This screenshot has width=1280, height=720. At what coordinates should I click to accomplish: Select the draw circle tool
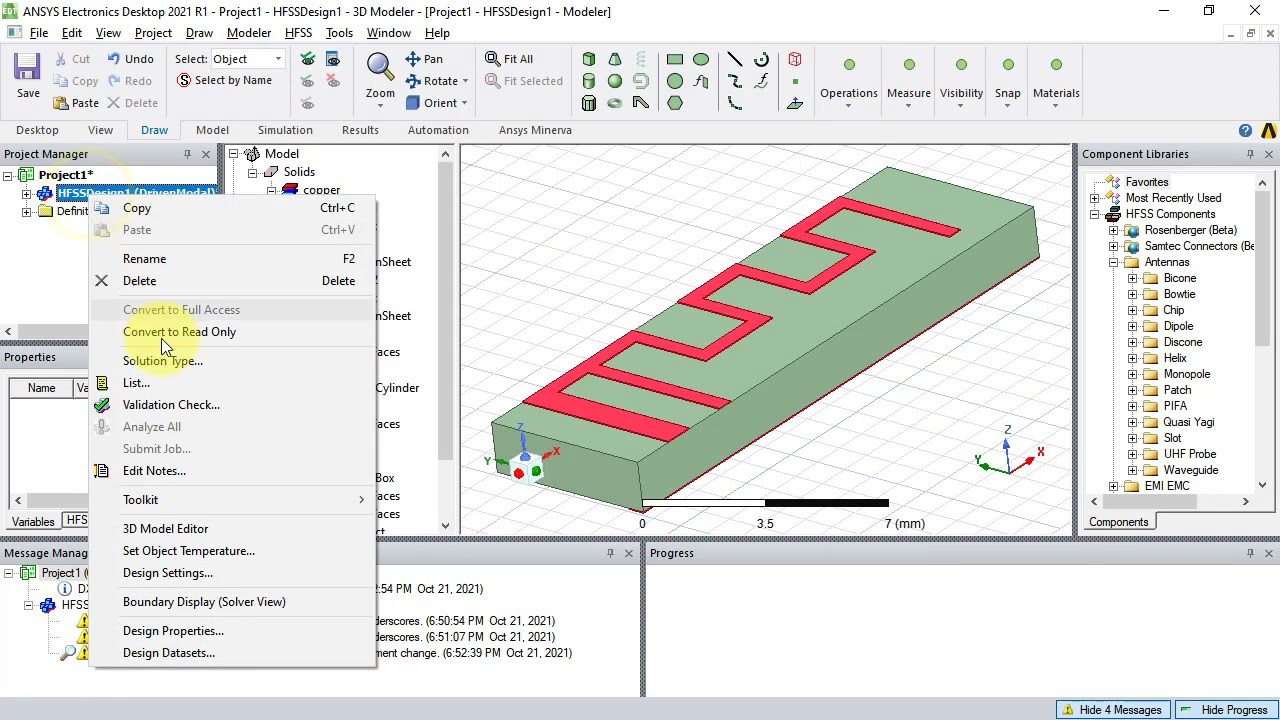pyautogui.click(x=675, y=81)
